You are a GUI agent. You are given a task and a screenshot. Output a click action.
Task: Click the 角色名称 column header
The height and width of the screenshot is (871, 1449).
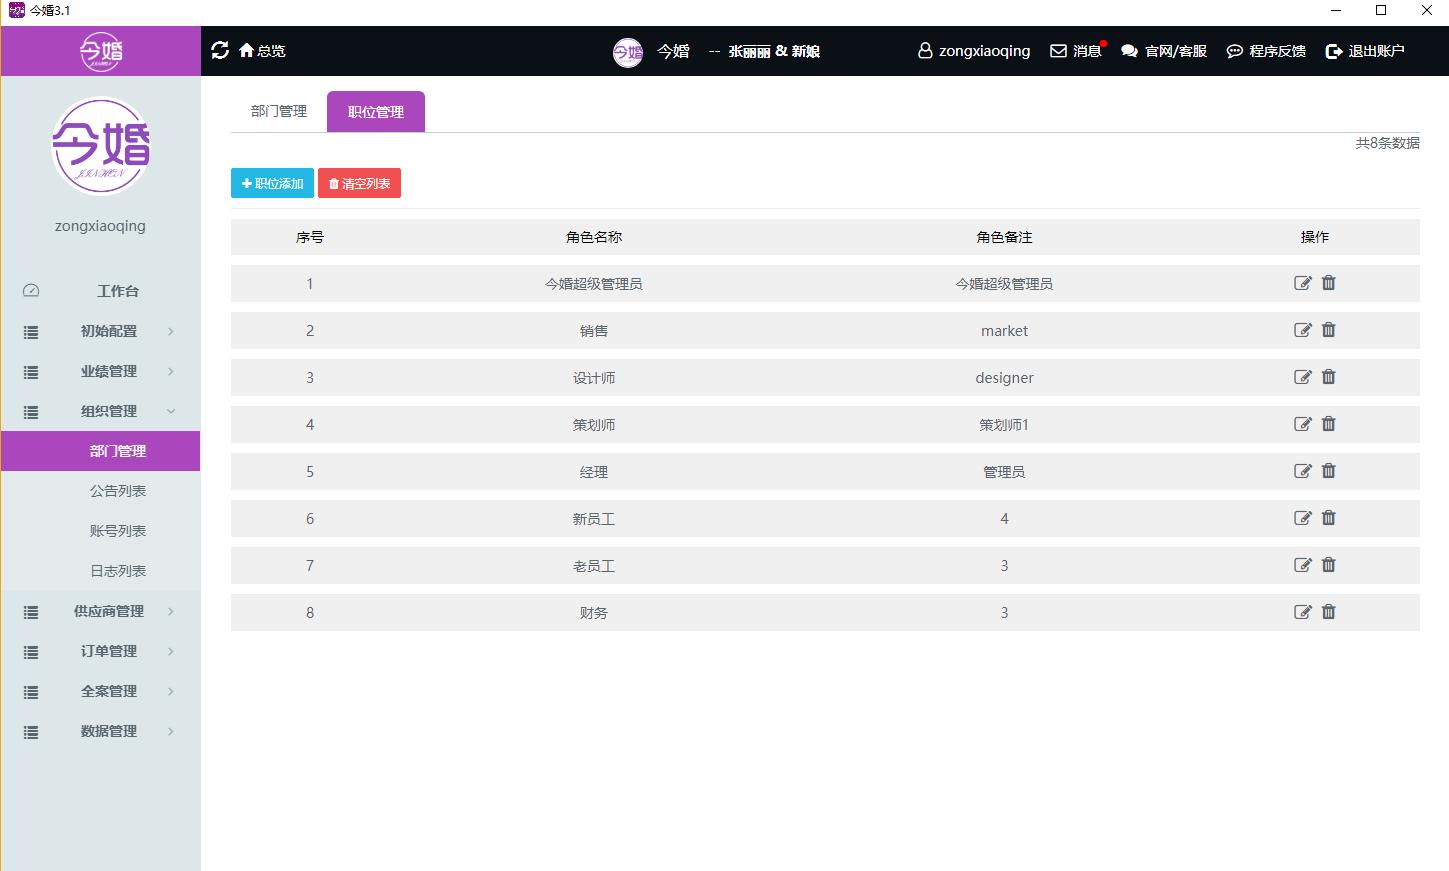pyautogui.click(x=594, y=237)
